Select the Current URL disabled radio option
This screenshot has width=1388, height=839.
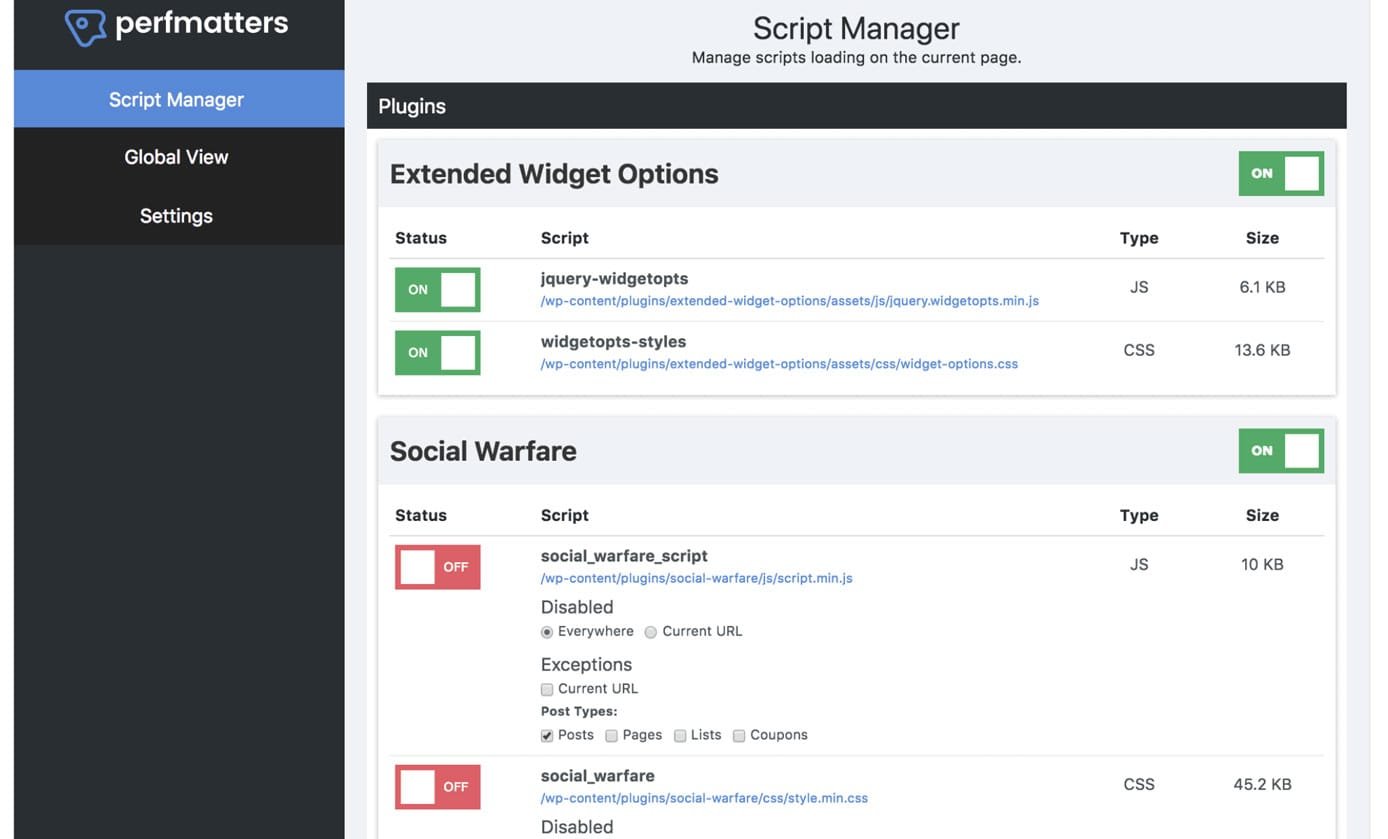[x=651, y=631]
